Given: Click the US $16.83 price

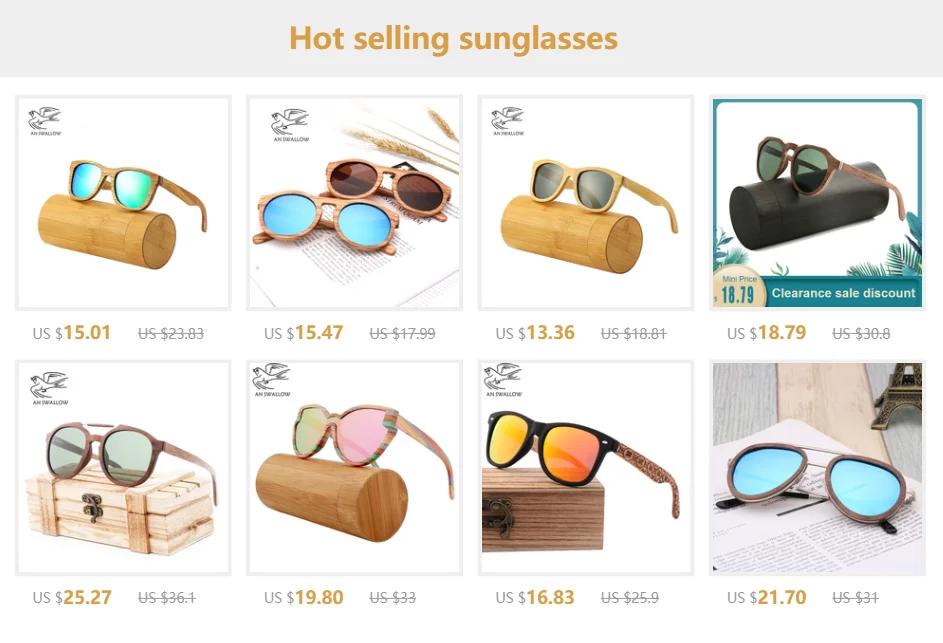Looking at the screenshot, I should 535,597.
